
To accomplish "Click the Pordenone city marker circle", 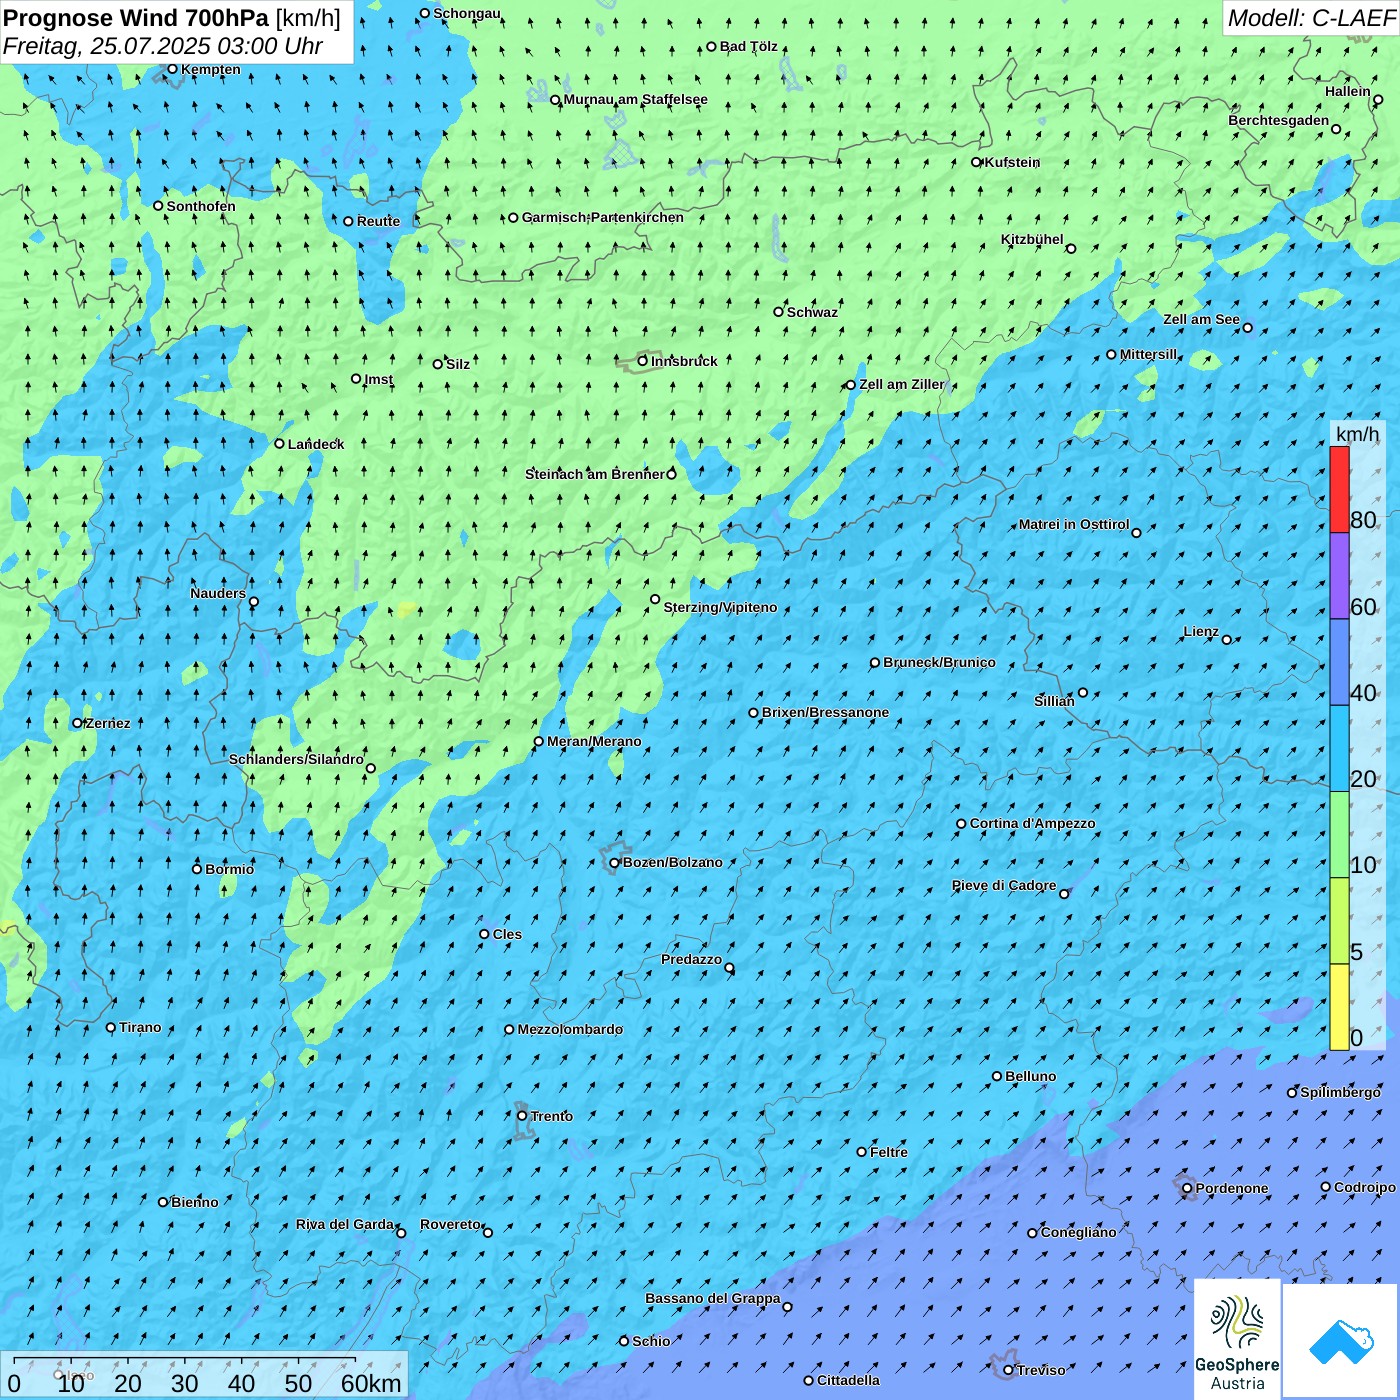I will pos(1188,1189).
